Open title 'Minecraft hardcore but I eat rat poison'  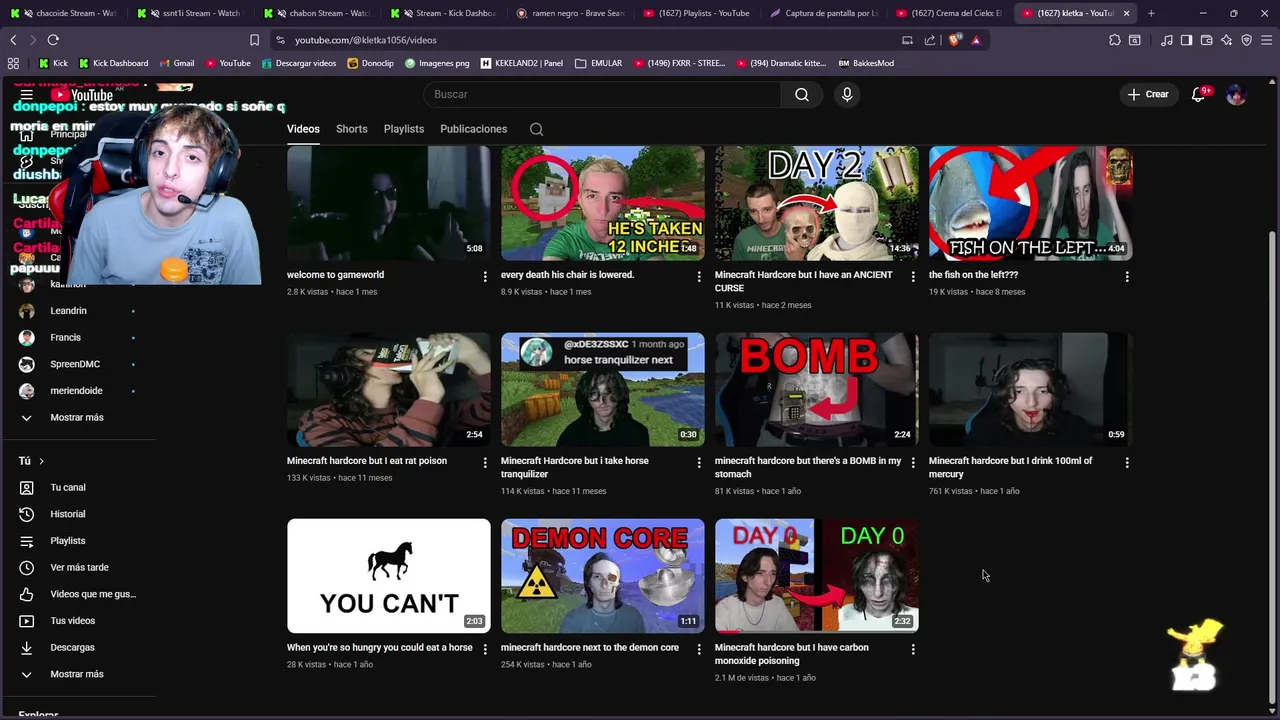point(367,461)
